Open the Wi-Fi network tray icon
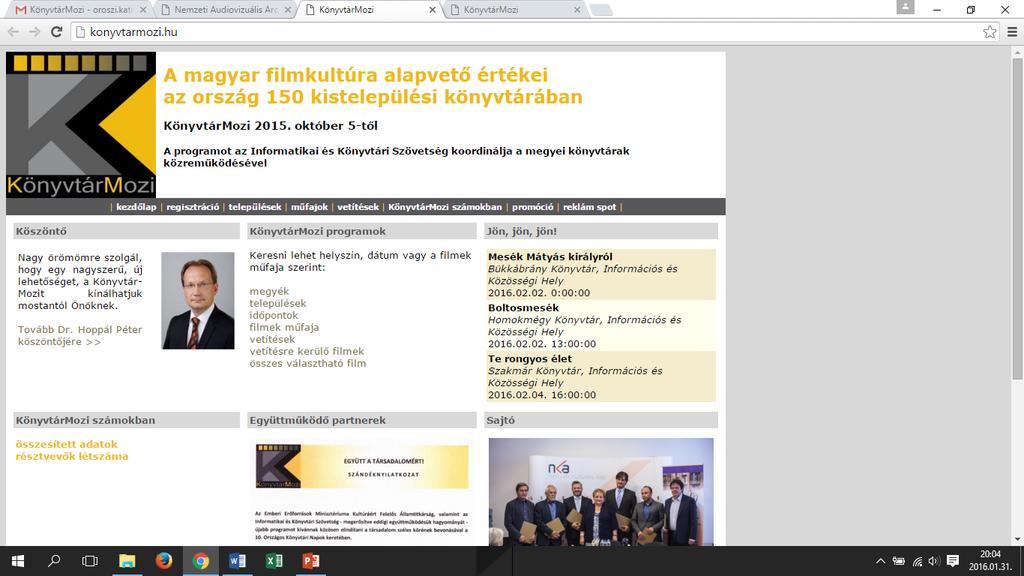The image size is (1024, 576). click(918, 561)
